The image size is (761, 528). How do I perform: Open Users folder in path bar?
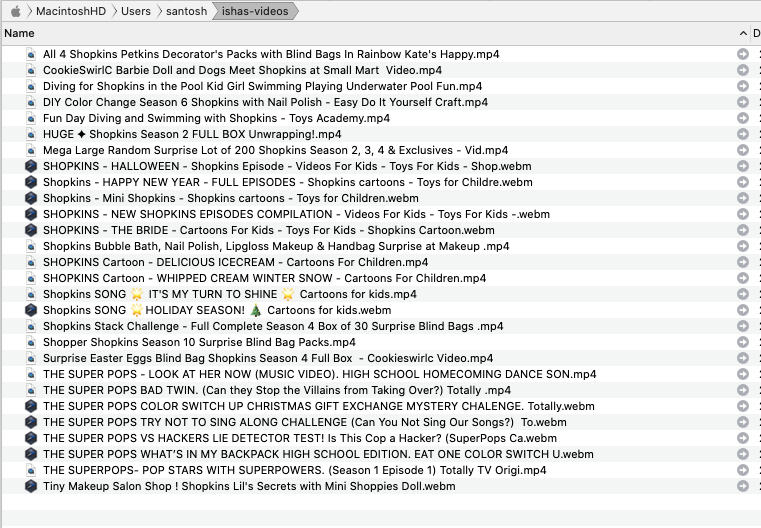coord(136,11)
